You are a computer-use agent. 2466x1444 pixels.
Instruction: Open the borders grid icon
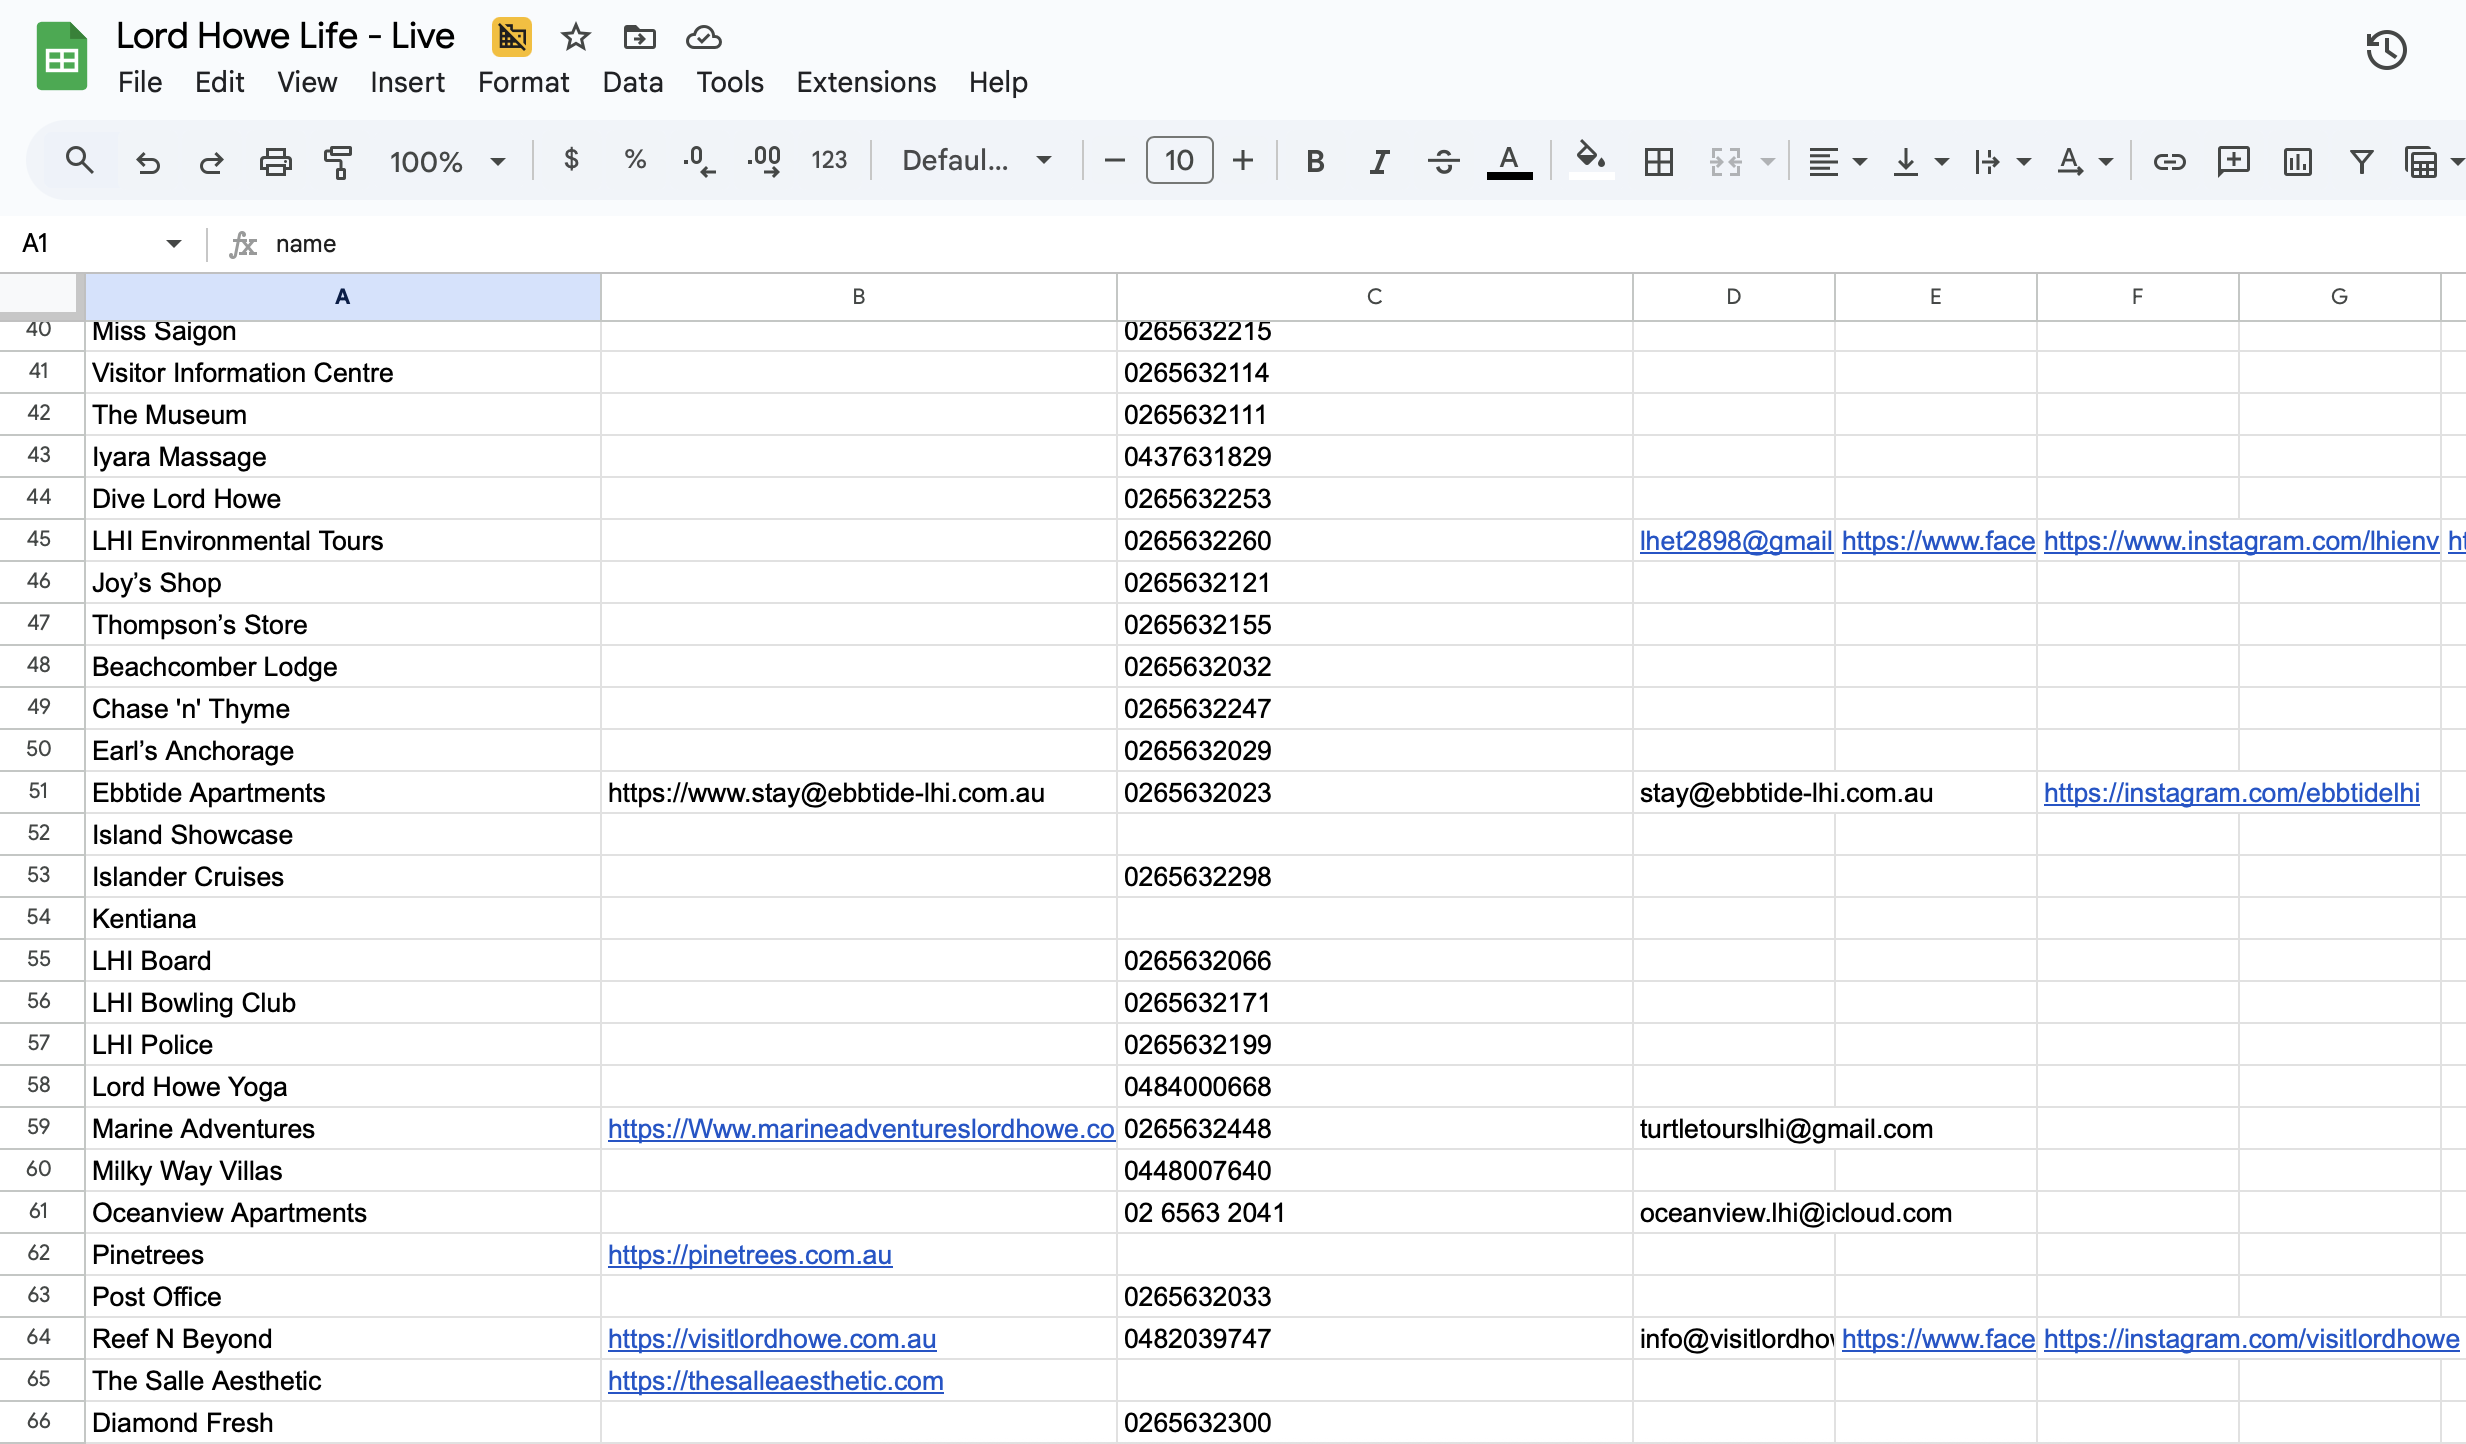pos(1658,161)
